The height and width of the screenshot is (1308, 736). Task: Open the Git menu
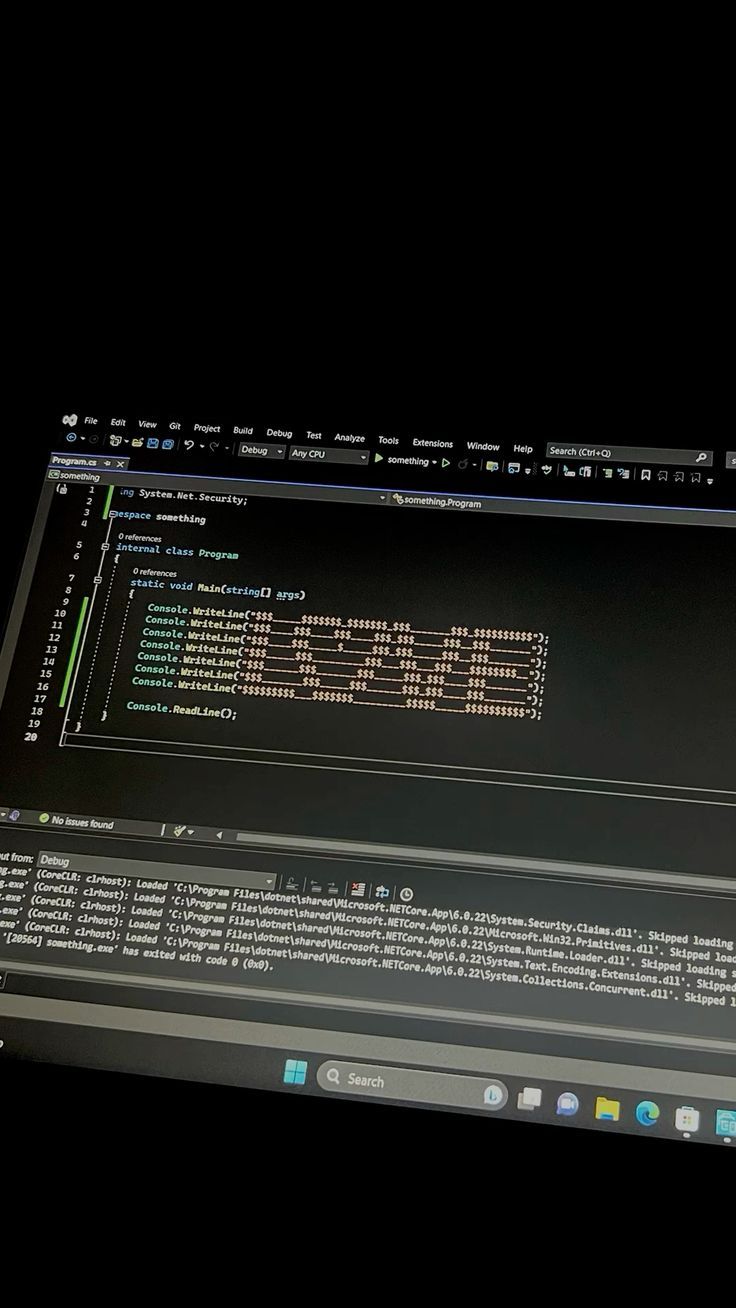175,426
